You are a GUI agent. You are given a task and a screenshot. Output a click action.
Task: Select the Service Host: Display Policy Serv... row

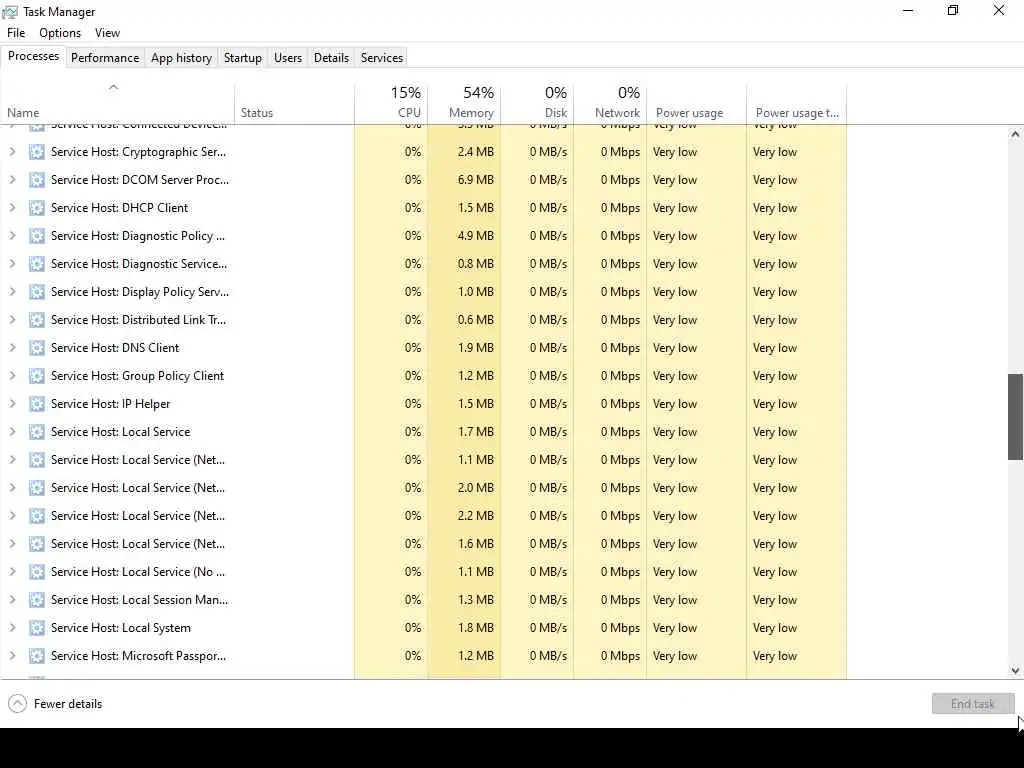click(423, 292)
